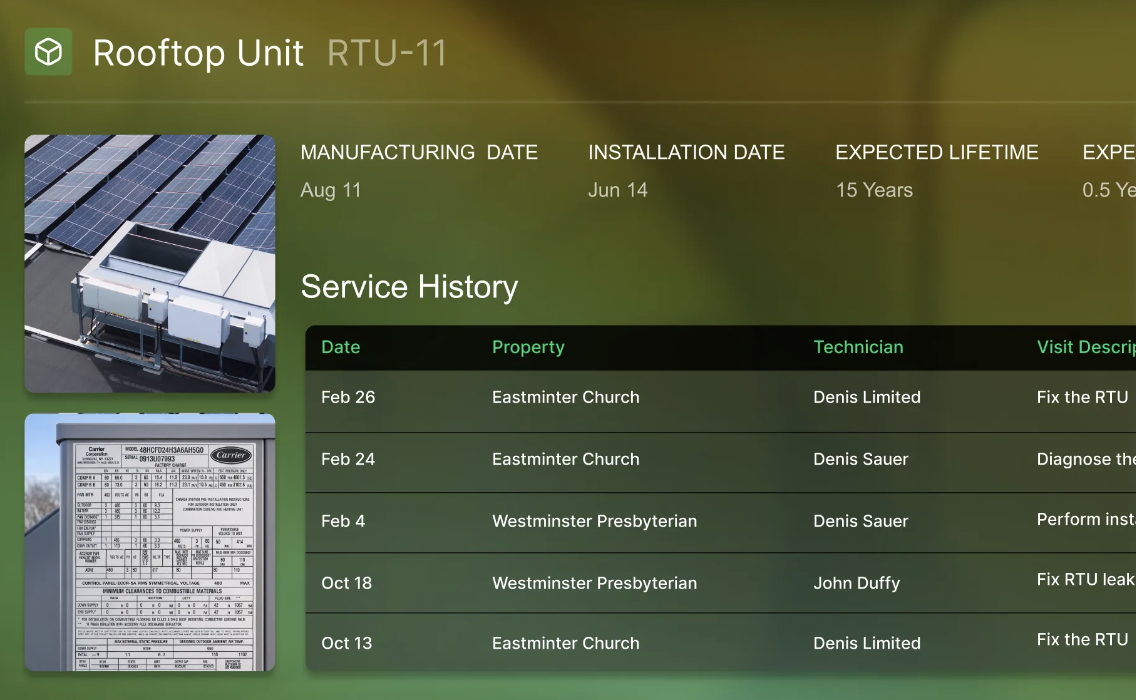
Task: Select the Feb 4 date cell
Action: pyautogui.click(x=343, y=521)
